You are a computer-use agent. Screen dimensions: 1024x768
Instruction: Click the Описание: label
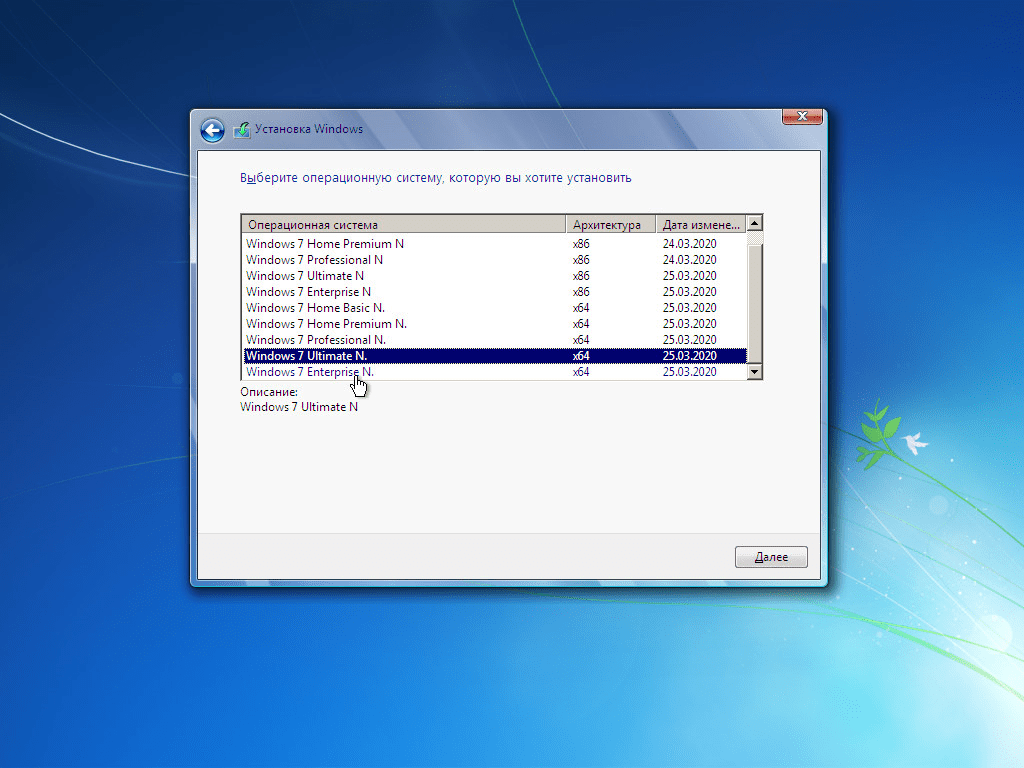(269, 392)
